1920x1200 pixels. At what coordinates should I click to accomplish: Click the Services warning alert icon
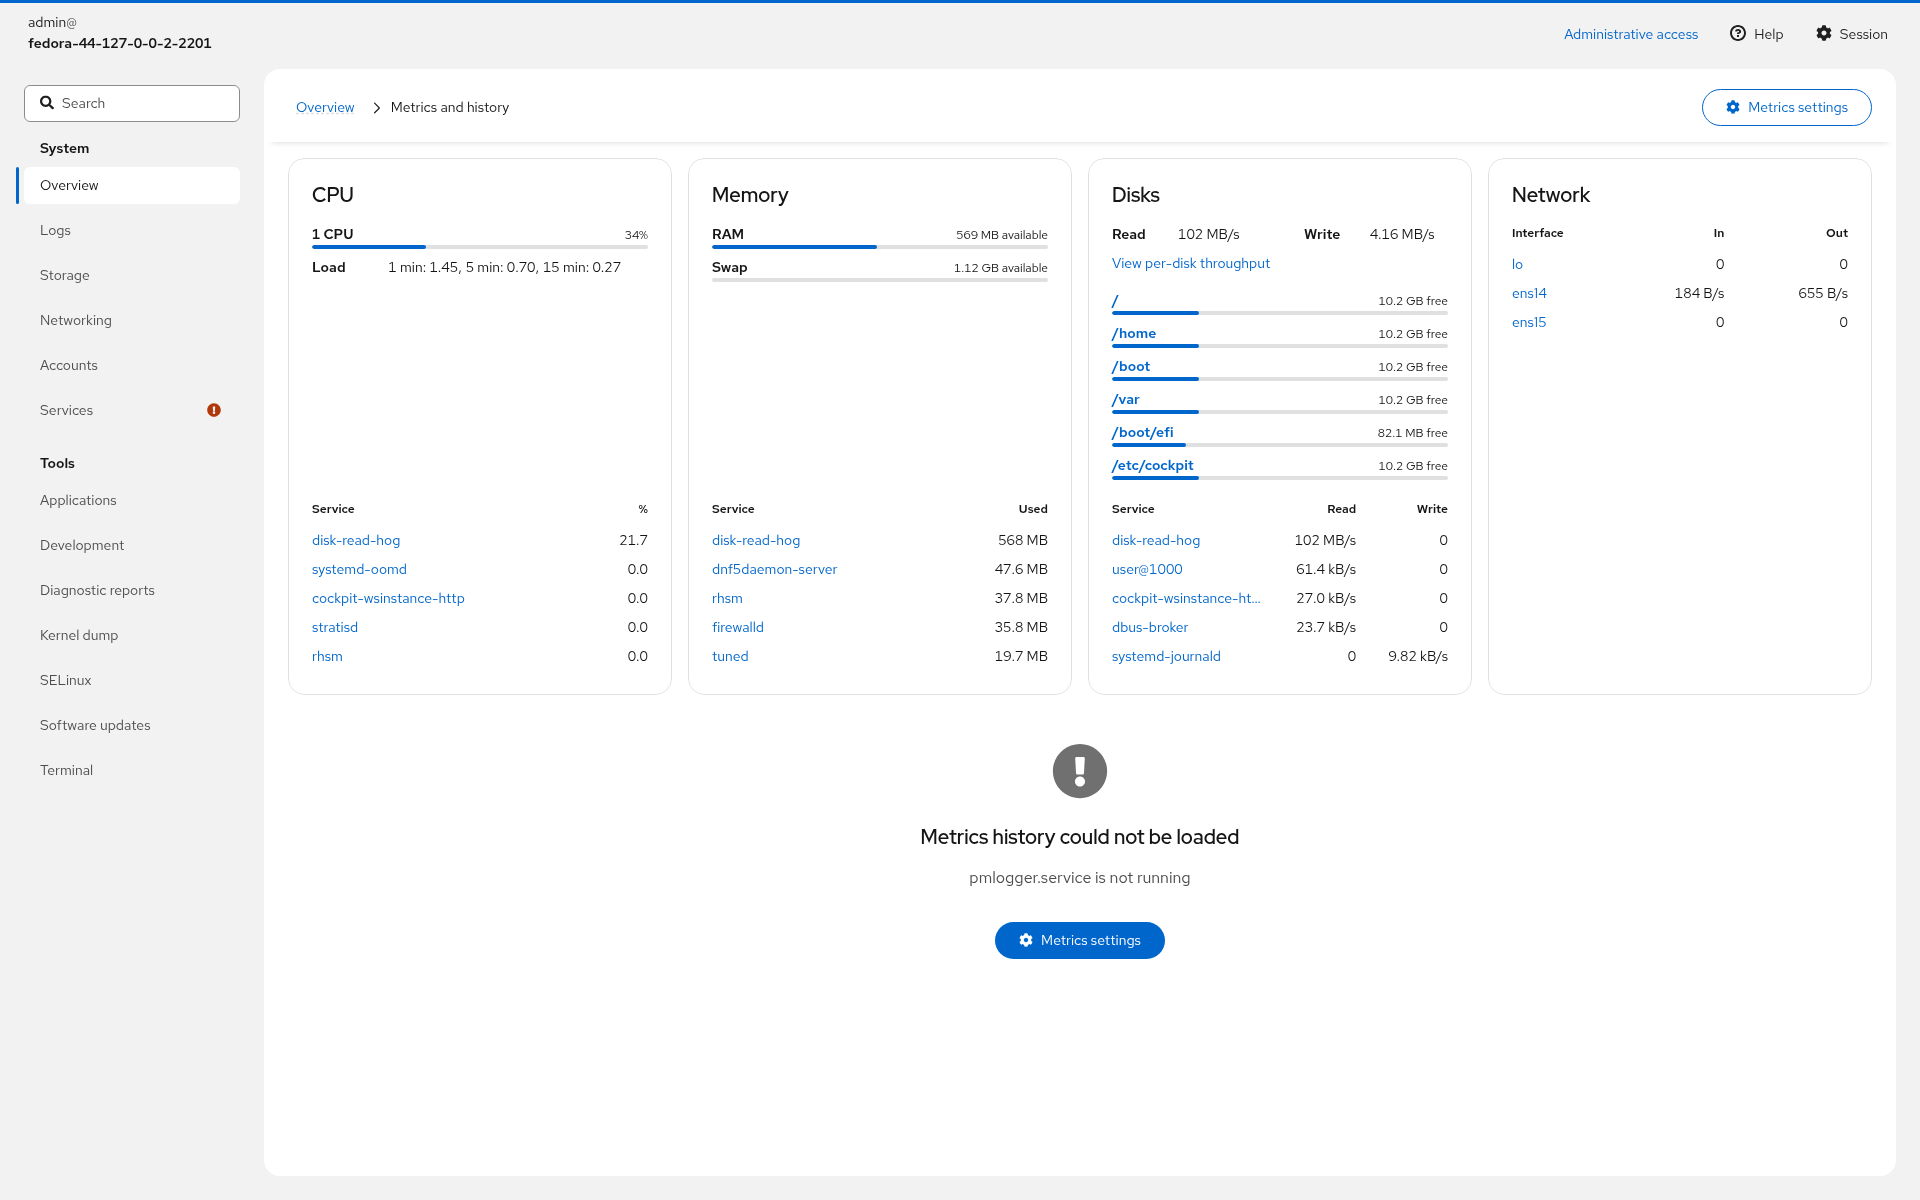coord(214,410)
